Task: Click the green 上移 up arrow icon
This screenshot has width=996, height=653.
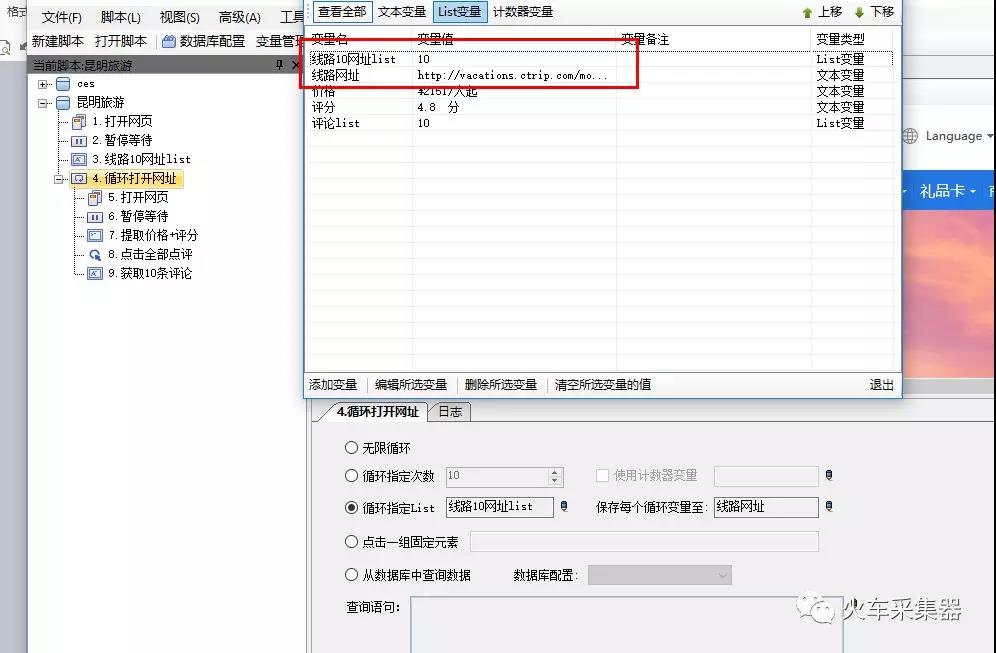Action: [x=807, y=13]
